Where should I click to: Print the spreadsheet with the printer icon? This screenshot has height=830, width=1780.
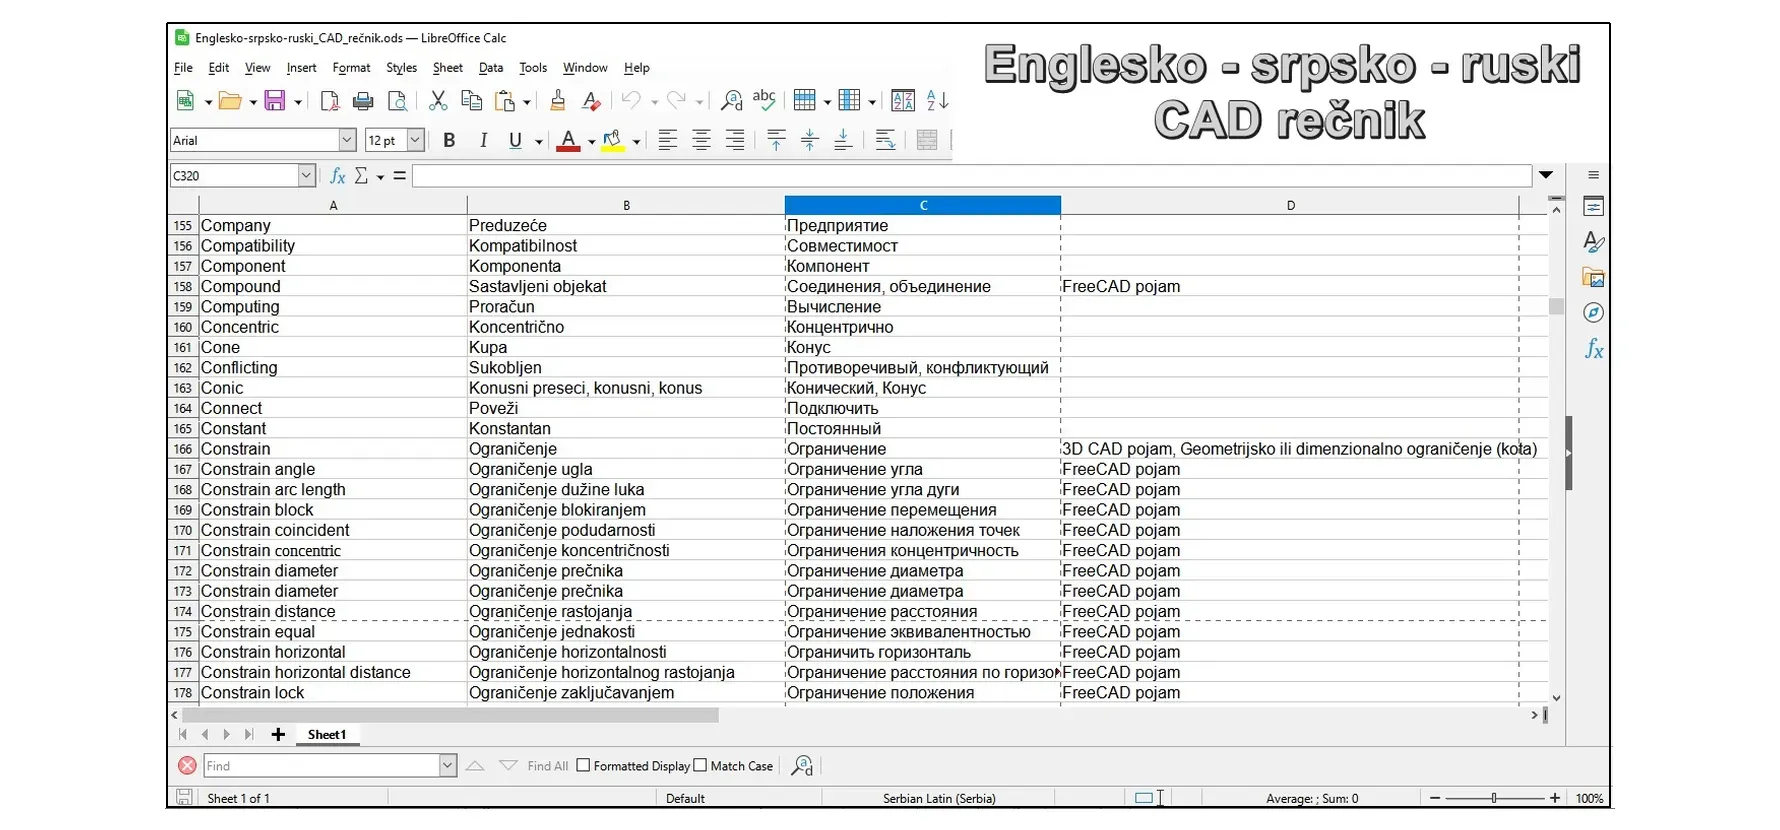pyautogui.click(x=363, y=101)
